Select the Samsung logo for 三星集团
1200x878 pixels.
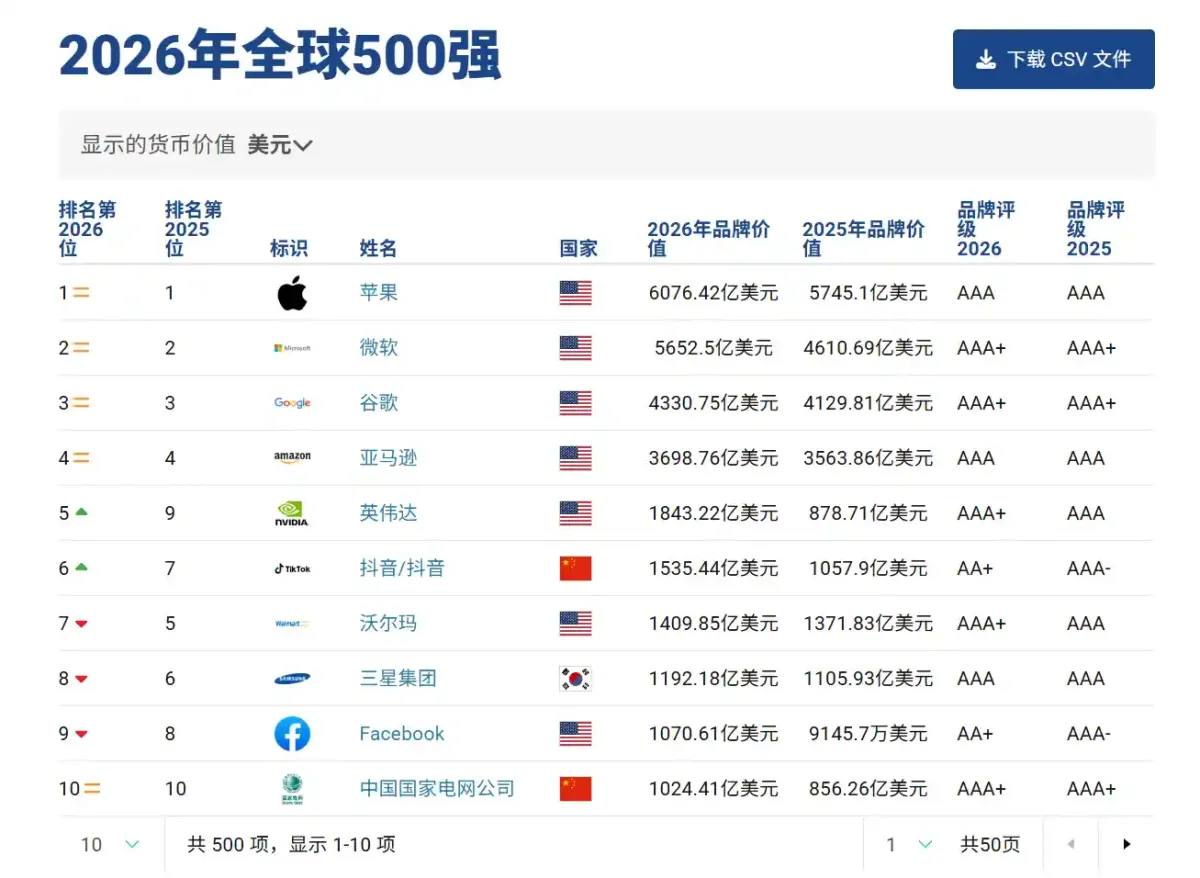click(x=292, y=678)
